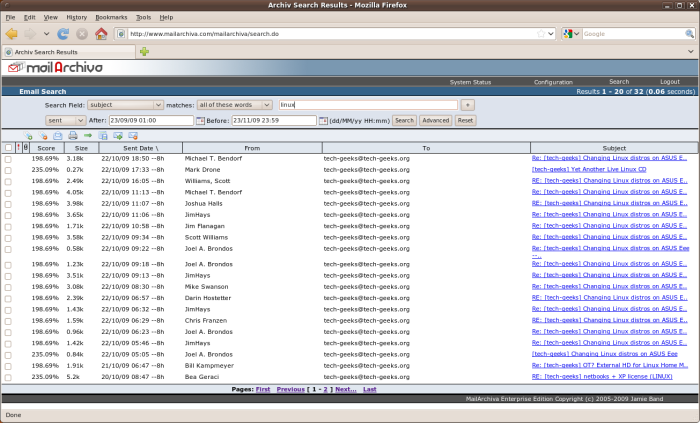The image size is (700, 423).
Task: Click the mailArchiva logo
Action: click(x=55, y=67)
